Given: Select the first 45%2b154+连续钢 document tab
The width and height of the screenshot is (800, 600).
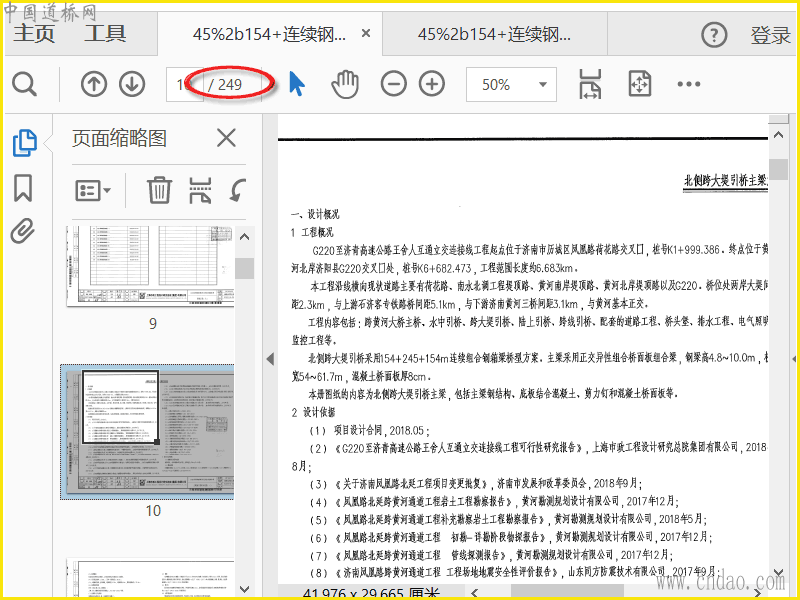Looking at the screenshot, I should tap(269, 34).
